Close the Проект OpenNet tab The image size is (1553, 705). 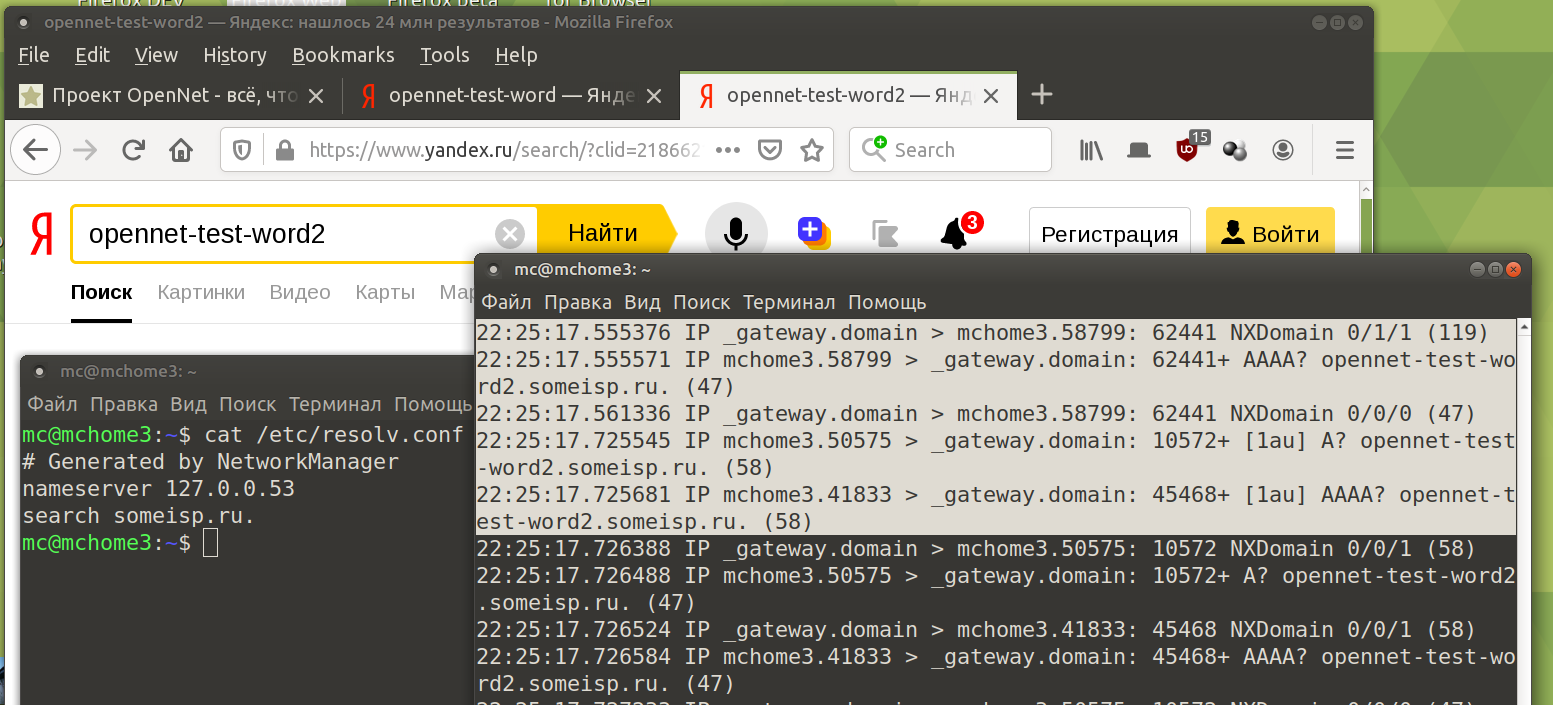pyautogui.click(x=316, y=96)
